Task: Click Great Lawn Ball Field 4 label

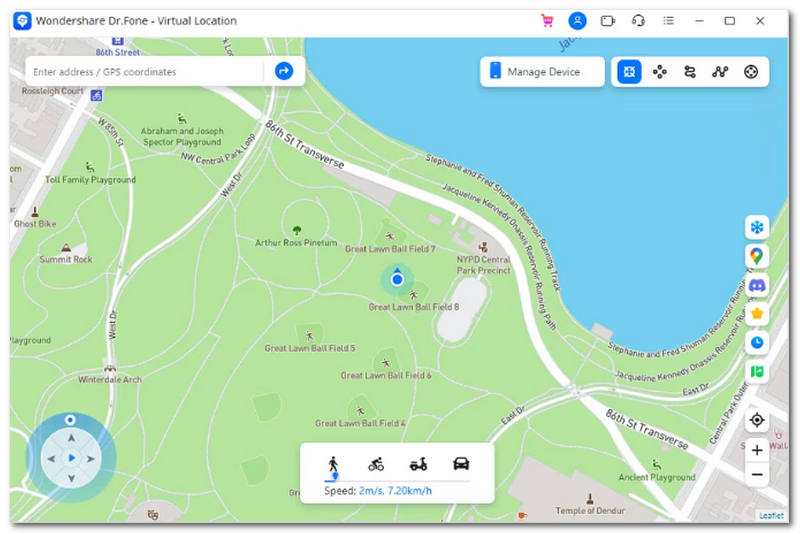Action: (x=360, y=423)
